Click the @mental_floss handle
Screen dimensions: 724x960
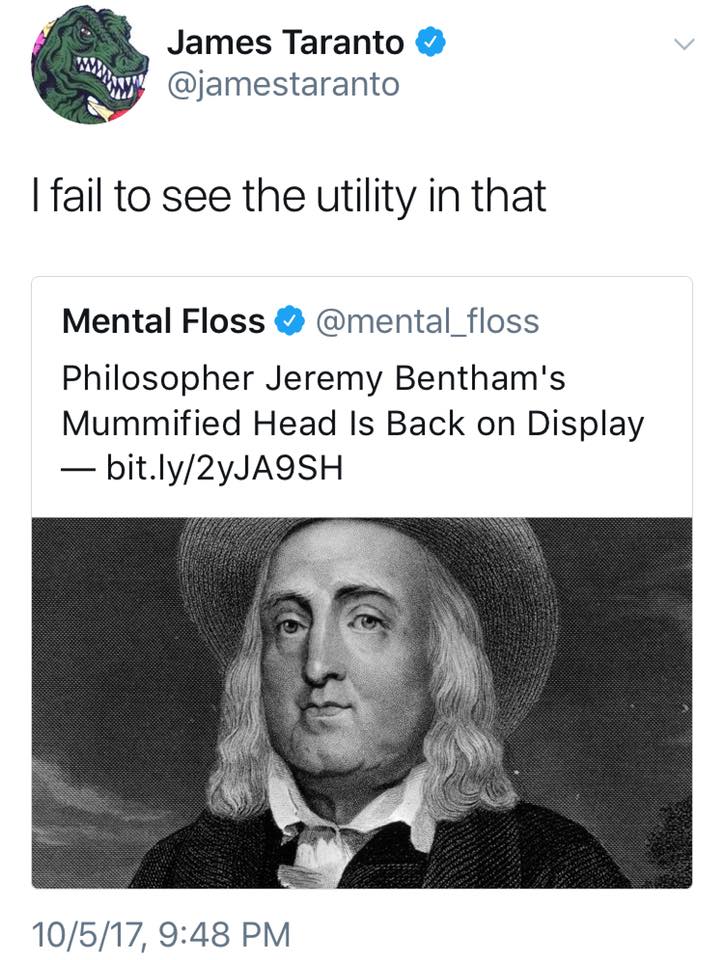[x=427, y=321]
